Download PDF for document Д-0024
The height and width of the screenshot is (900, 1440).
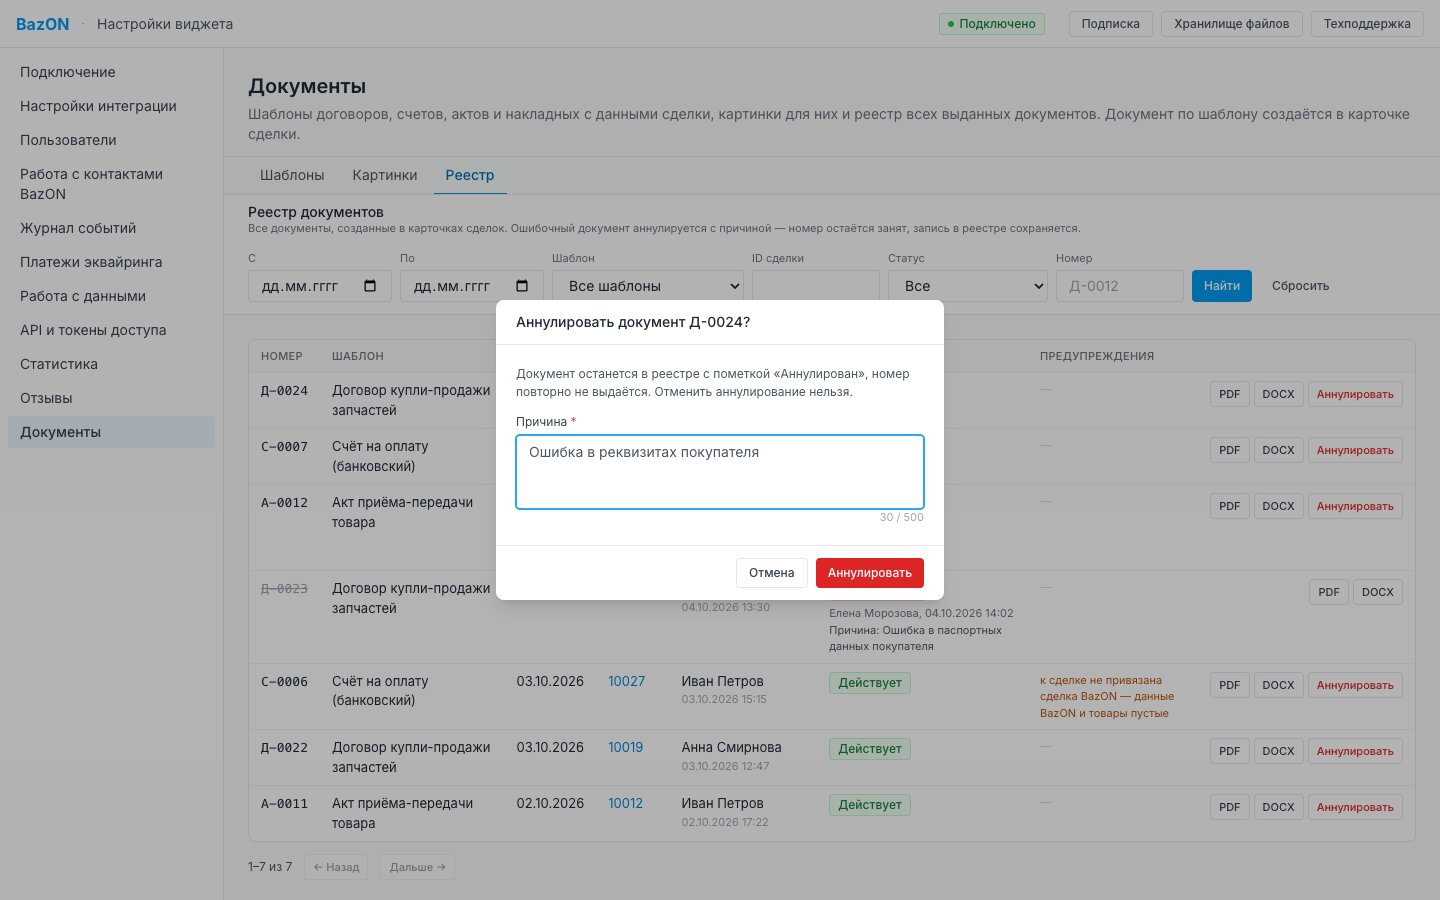tap(1230, 394)
